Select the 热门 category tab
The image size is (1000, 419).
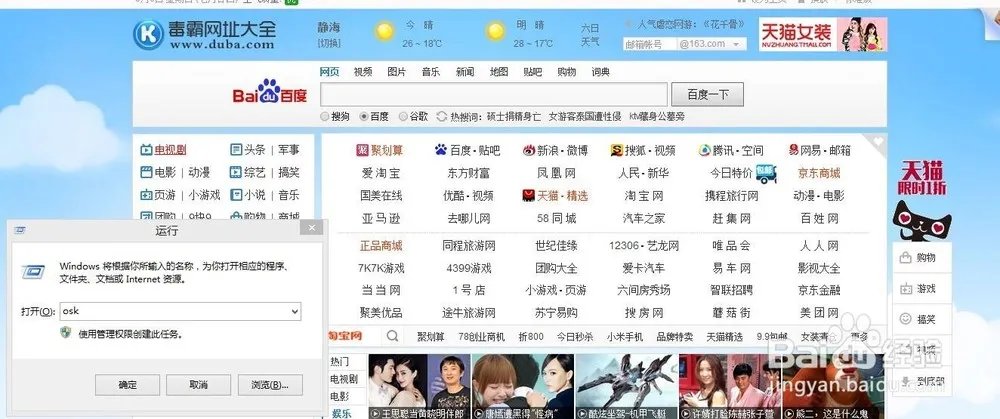tap(340, 362)
